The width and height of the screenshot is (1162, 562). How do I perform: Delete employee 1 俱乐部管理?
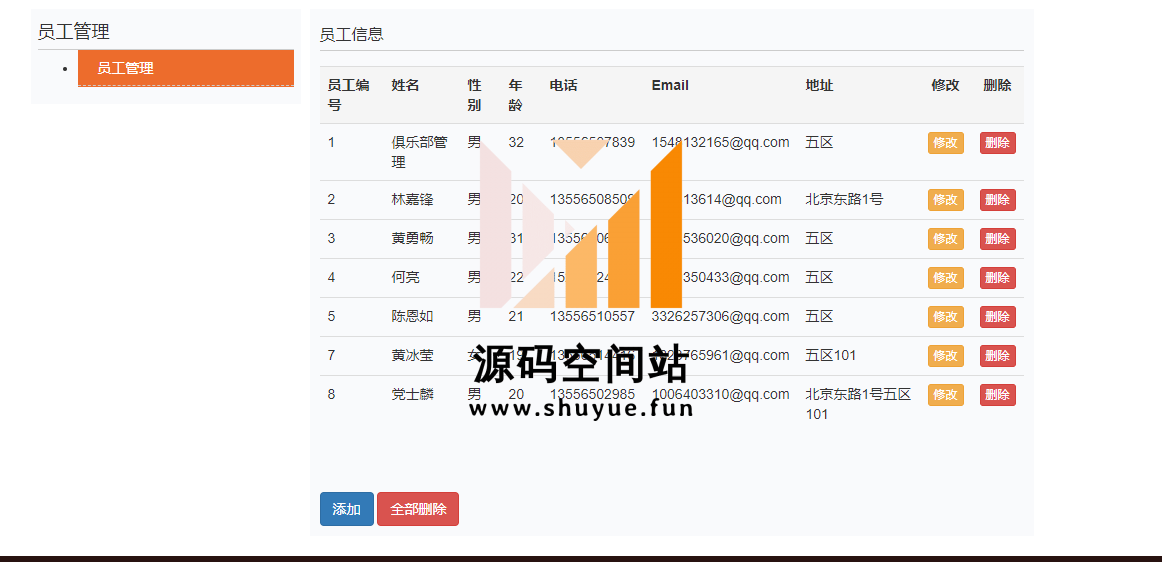point(997,143)
